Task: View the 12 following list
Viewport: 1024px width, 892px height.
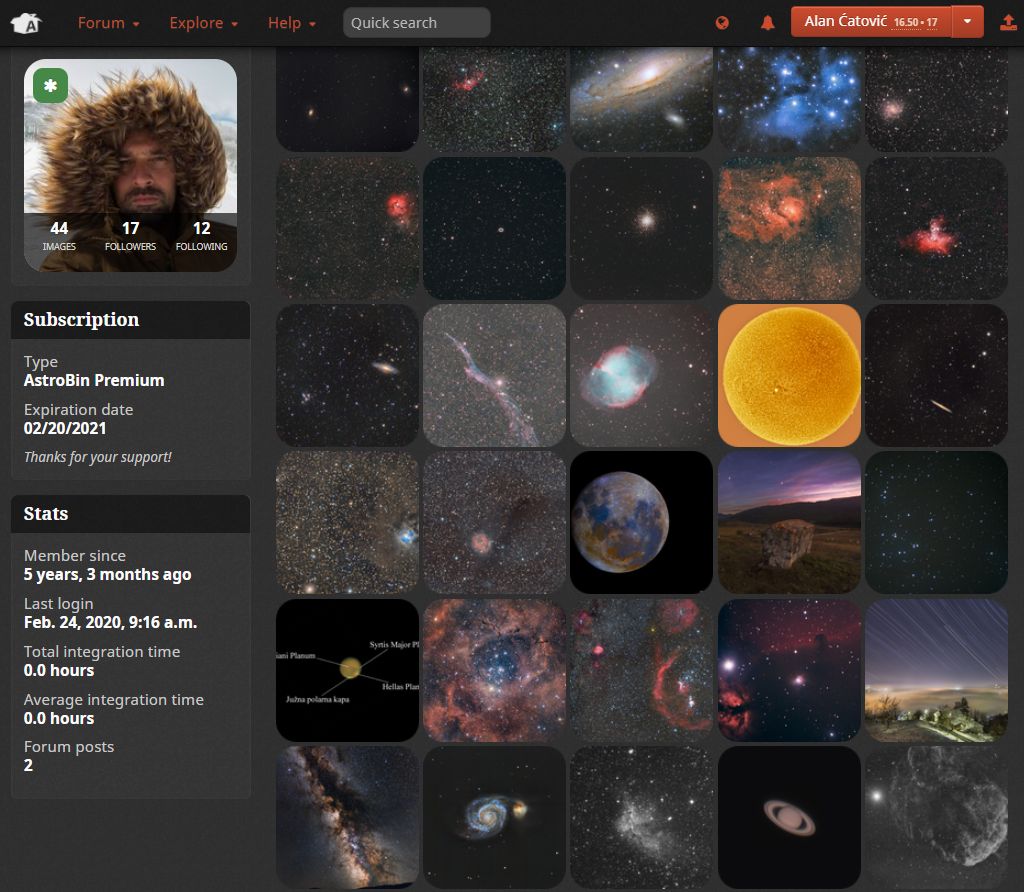Action: [201, 236]
